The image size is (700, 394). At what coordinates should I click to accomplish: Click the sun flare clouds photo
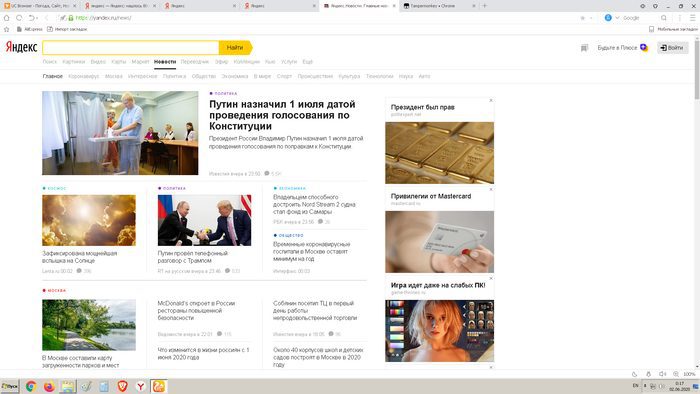tap(89, 220)
